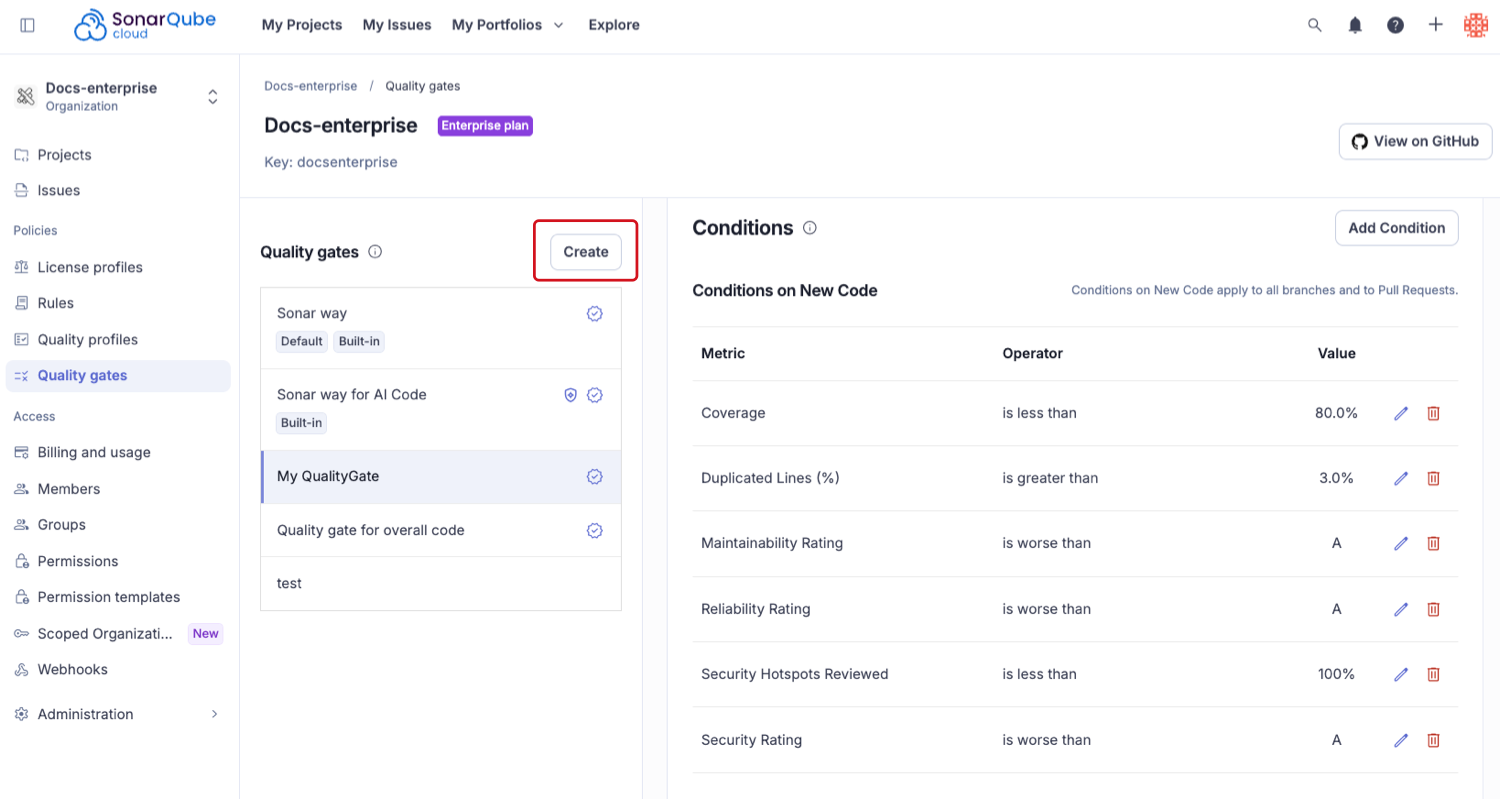Expand the Docs-enterprise organization switcher
Viewport: 1500px width, 799px height.
click(x=212, y=97)
